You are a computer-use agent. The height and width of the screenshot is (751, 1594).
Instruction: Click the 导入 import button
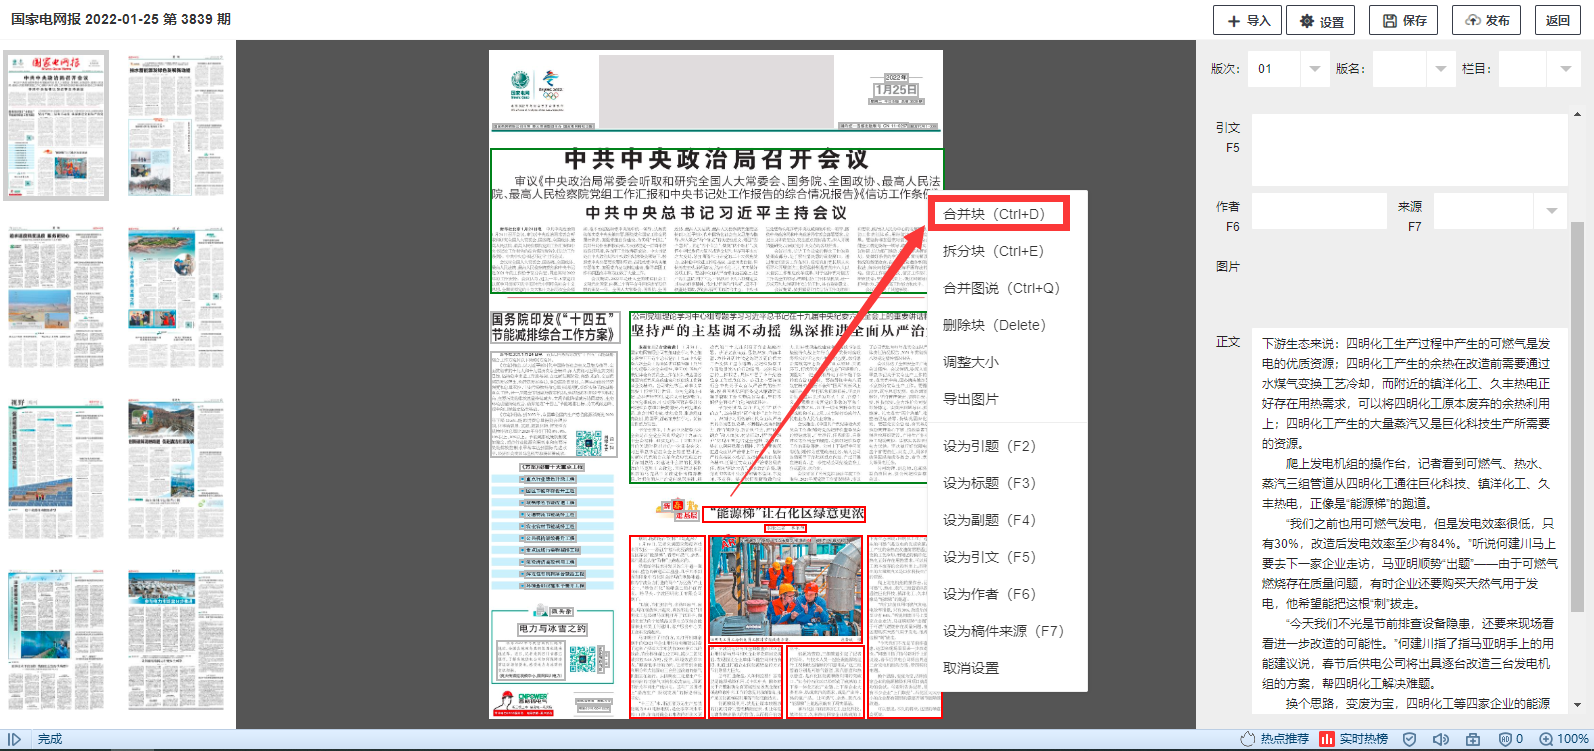point(1249,20)
